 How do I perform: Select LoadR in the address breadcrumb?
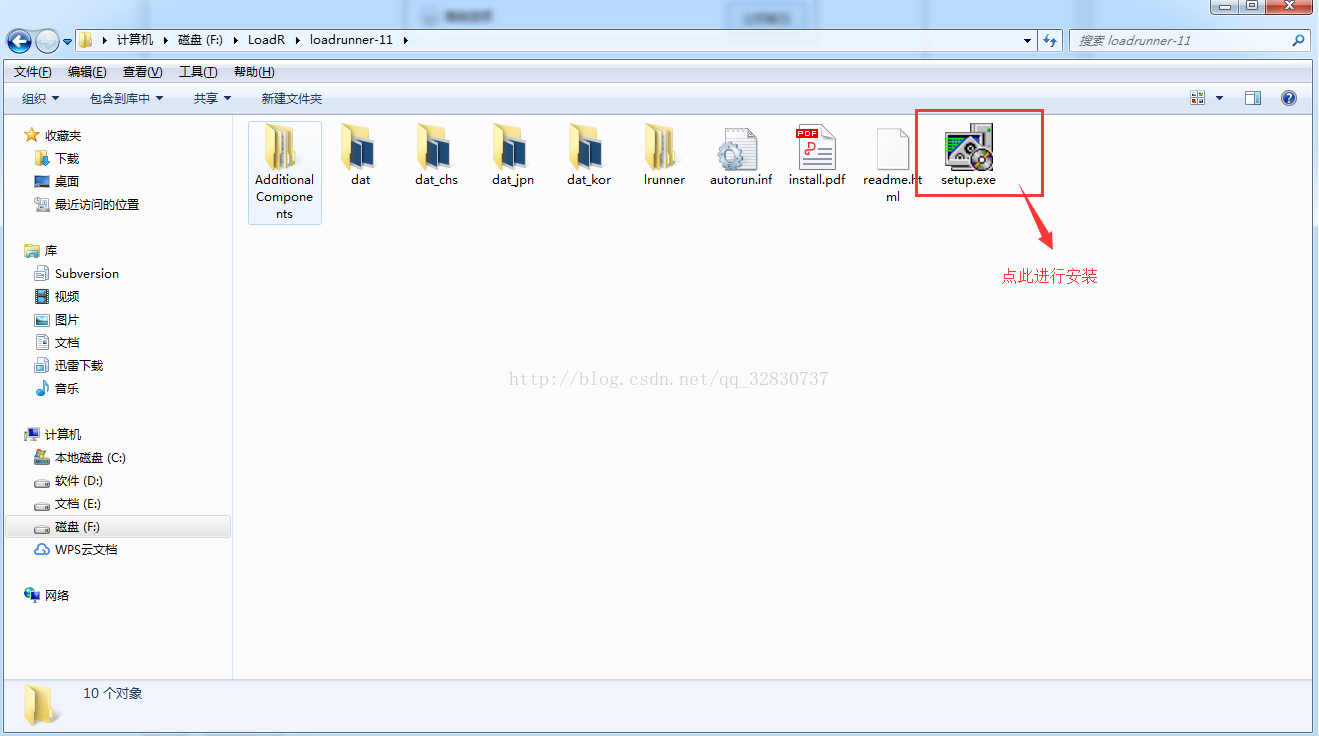pyautogui.click(x=267, y=41)
